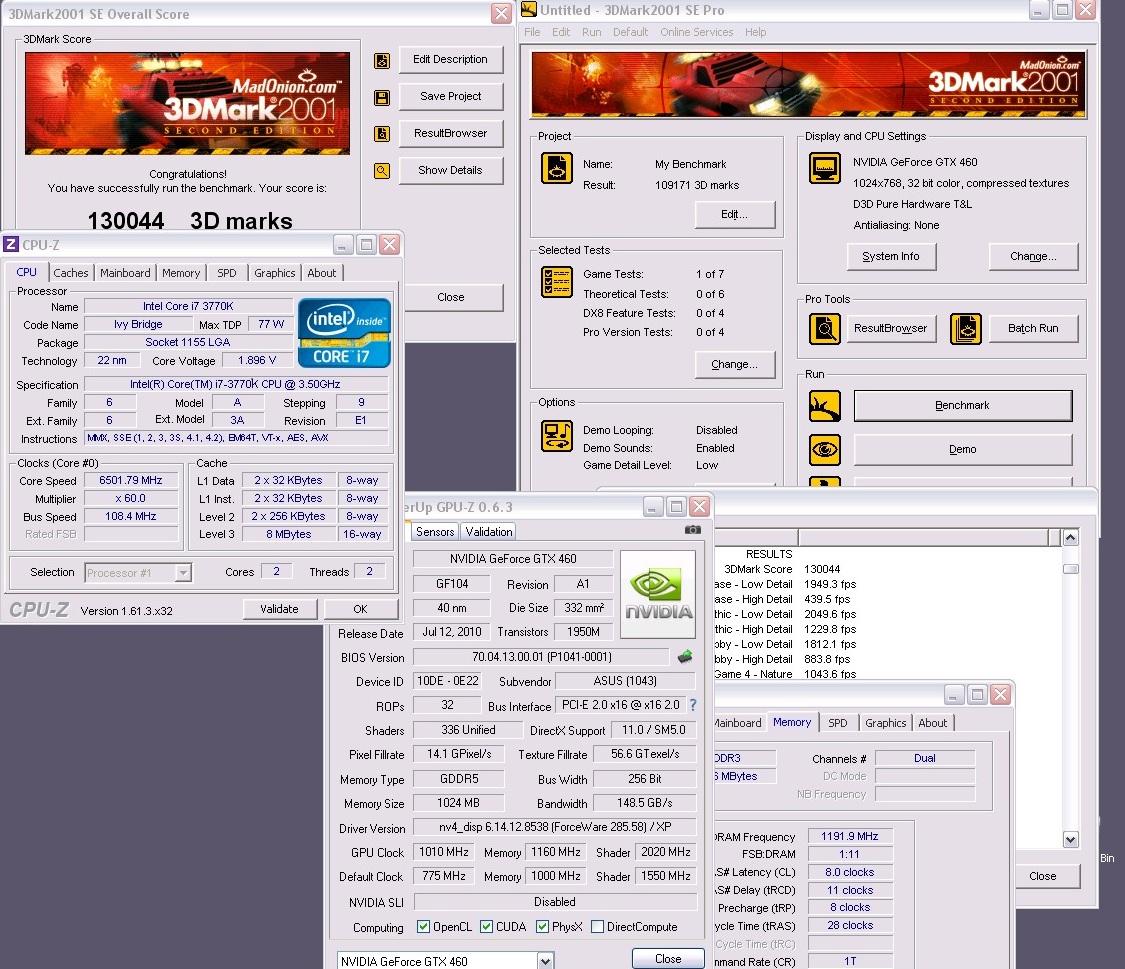Open the Processor #1 selection dropdown
1125x969 pixels.
click(x=184, y=572)
